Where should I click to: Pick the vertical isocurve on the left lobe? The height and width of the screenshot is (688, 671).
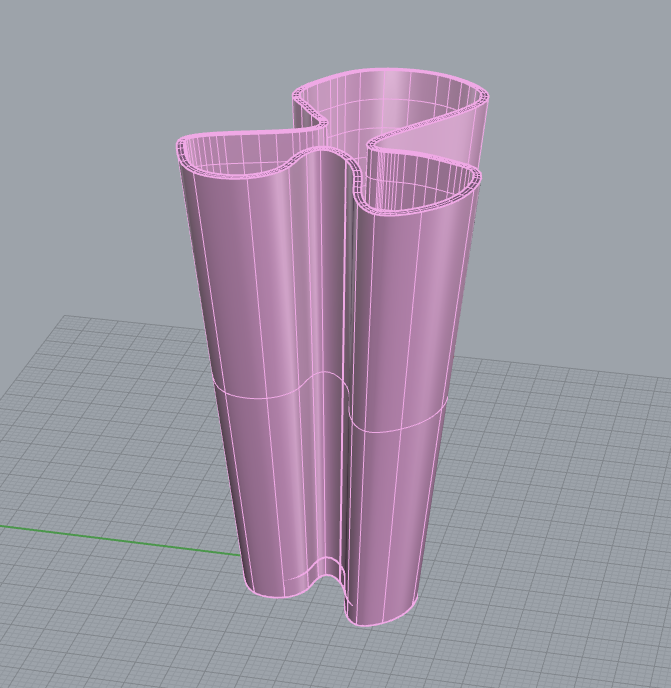point(262,300)
